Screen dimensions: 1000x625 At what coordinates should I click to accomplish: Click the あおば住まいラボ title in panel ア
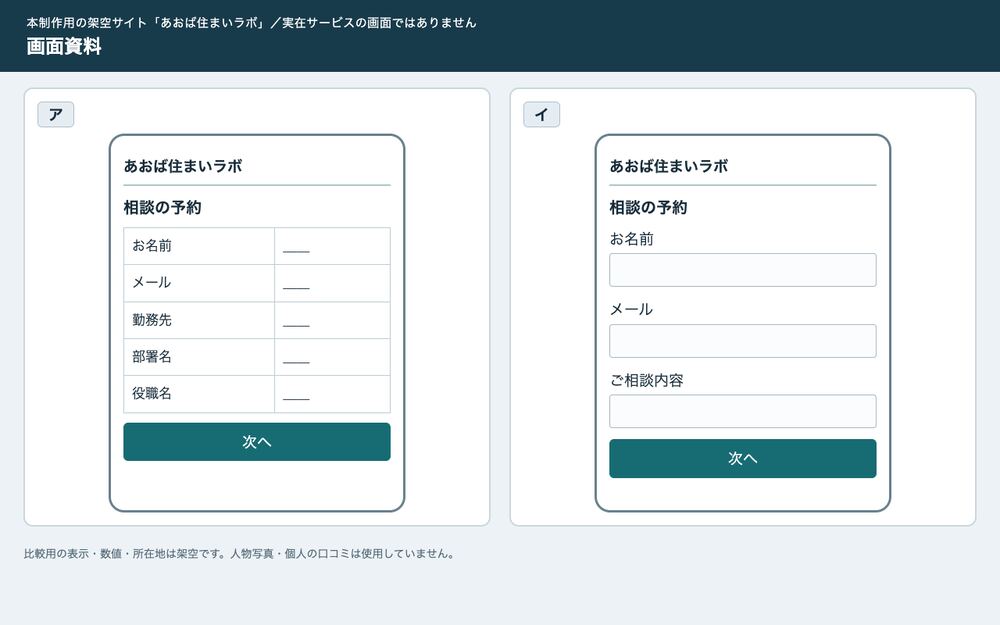coord(183,166)
